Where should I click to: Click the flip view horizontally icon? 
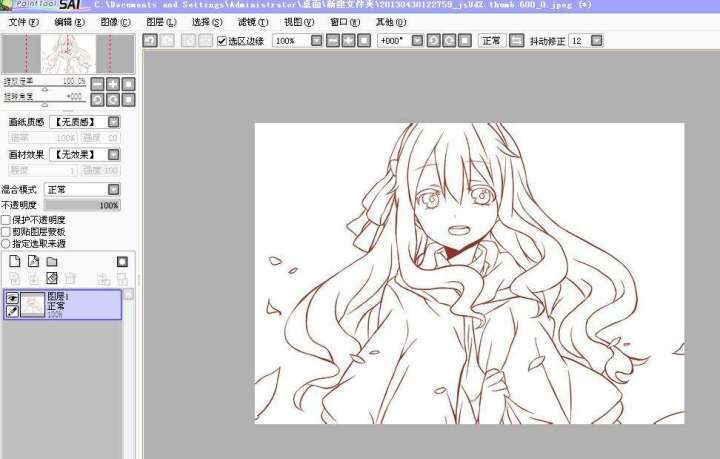[516, 41]
